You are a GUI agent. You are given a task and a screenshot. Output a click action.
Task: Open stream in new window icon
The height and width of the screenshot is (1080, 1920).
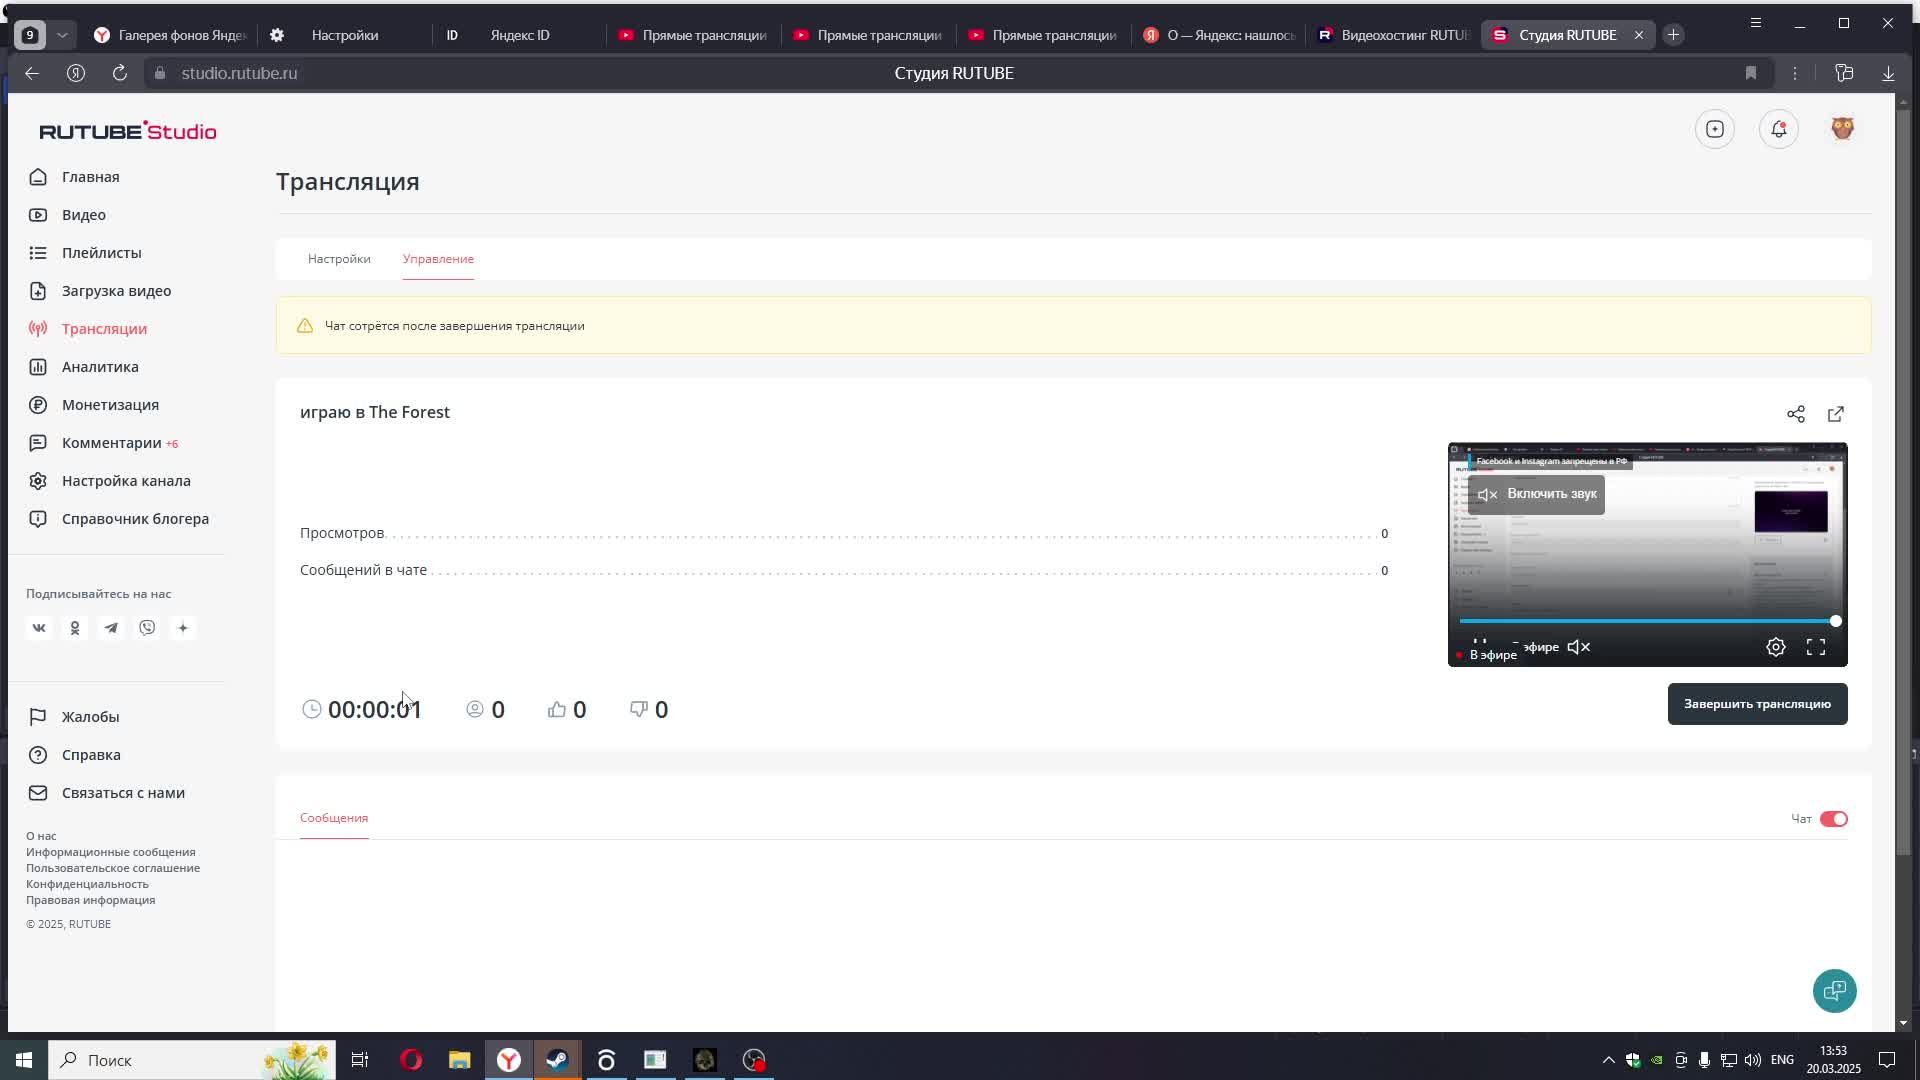[1835, 414]
